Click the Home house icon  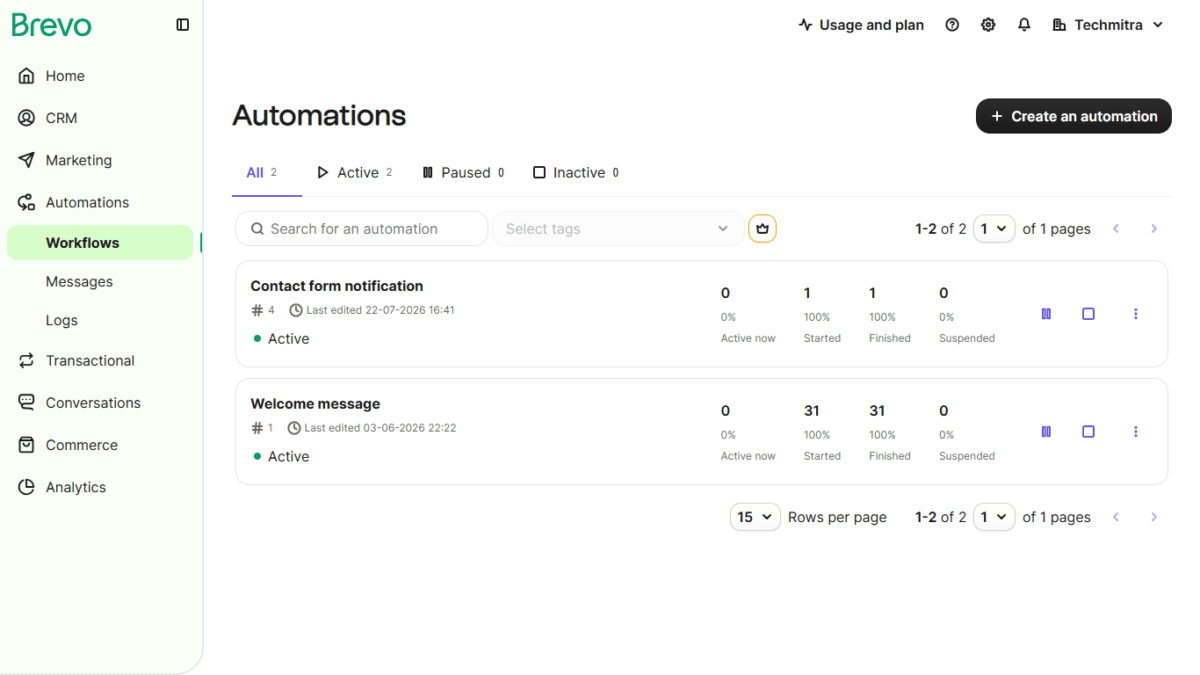tap(27, 76)
